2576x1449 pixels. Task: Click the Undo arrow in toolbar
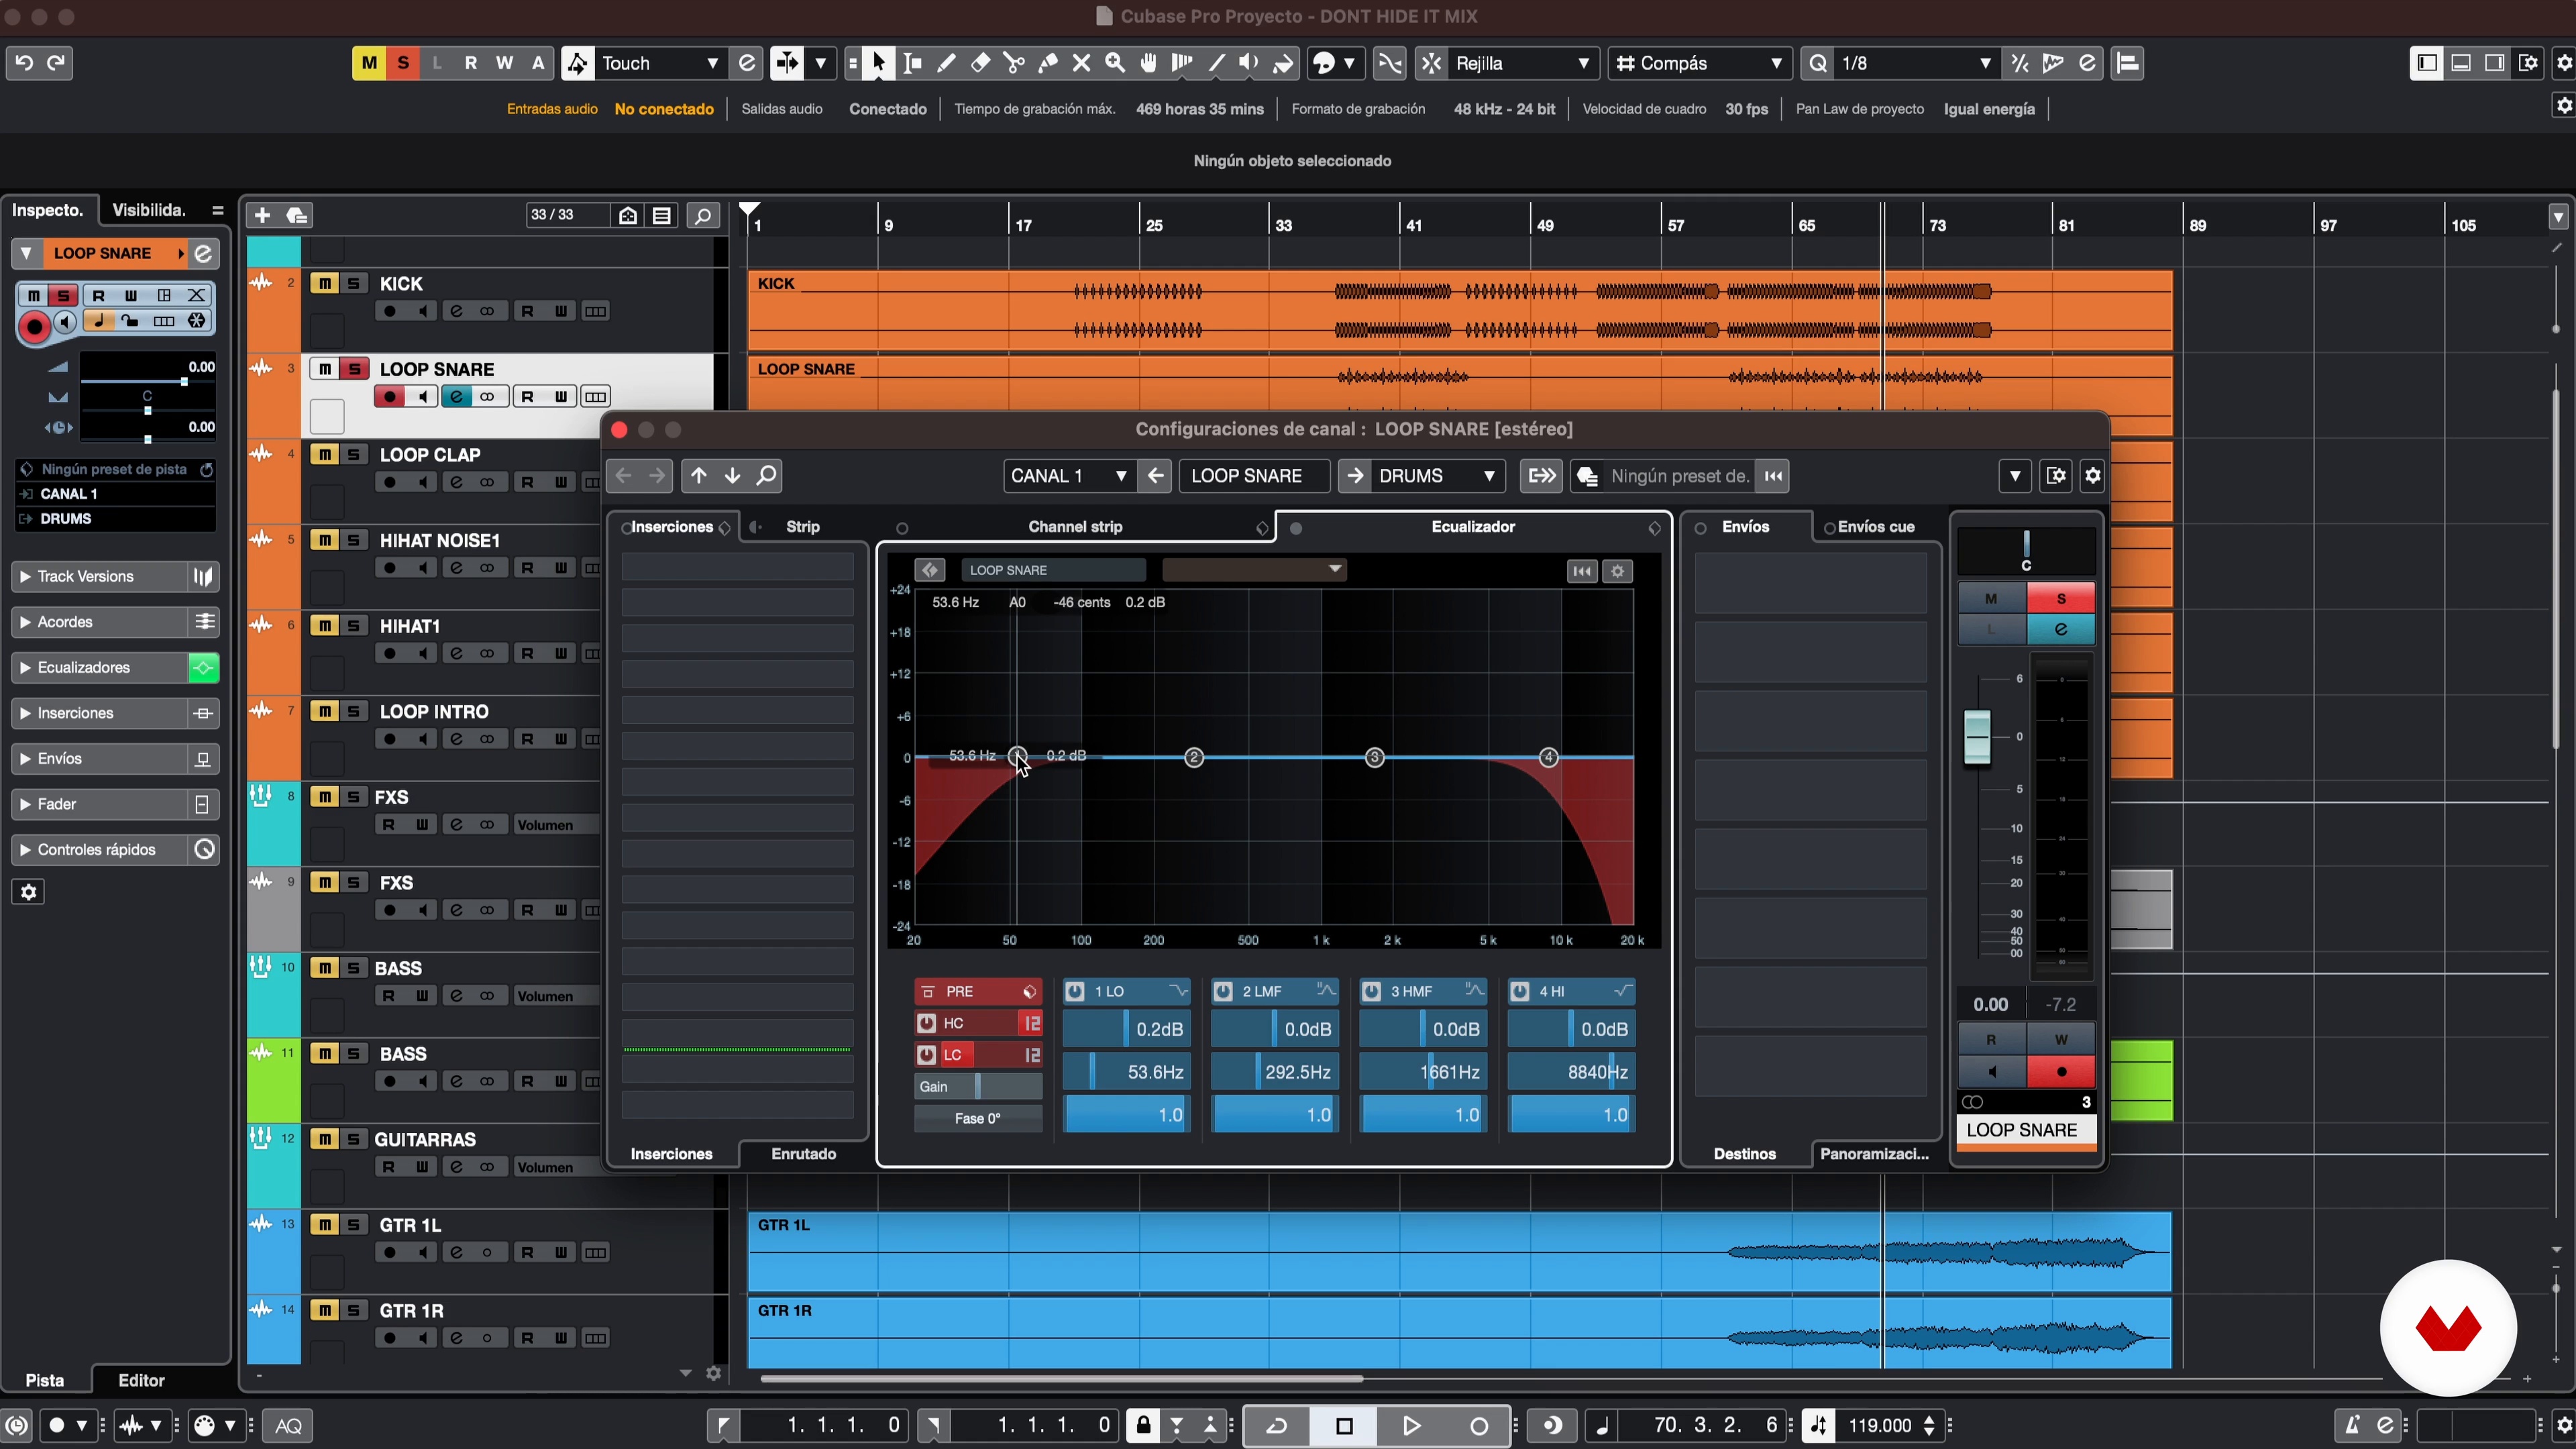point(24,63)
